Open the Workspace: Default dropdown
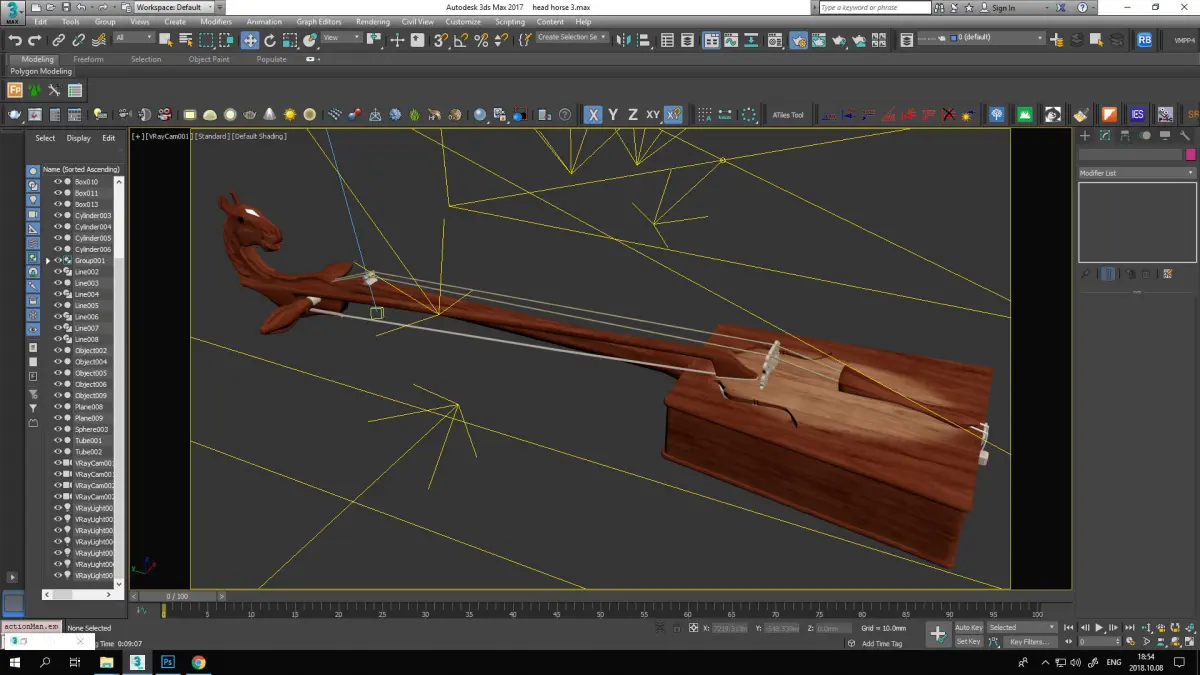The width and height of the screenshot is (1200, 675). point(172,7)
